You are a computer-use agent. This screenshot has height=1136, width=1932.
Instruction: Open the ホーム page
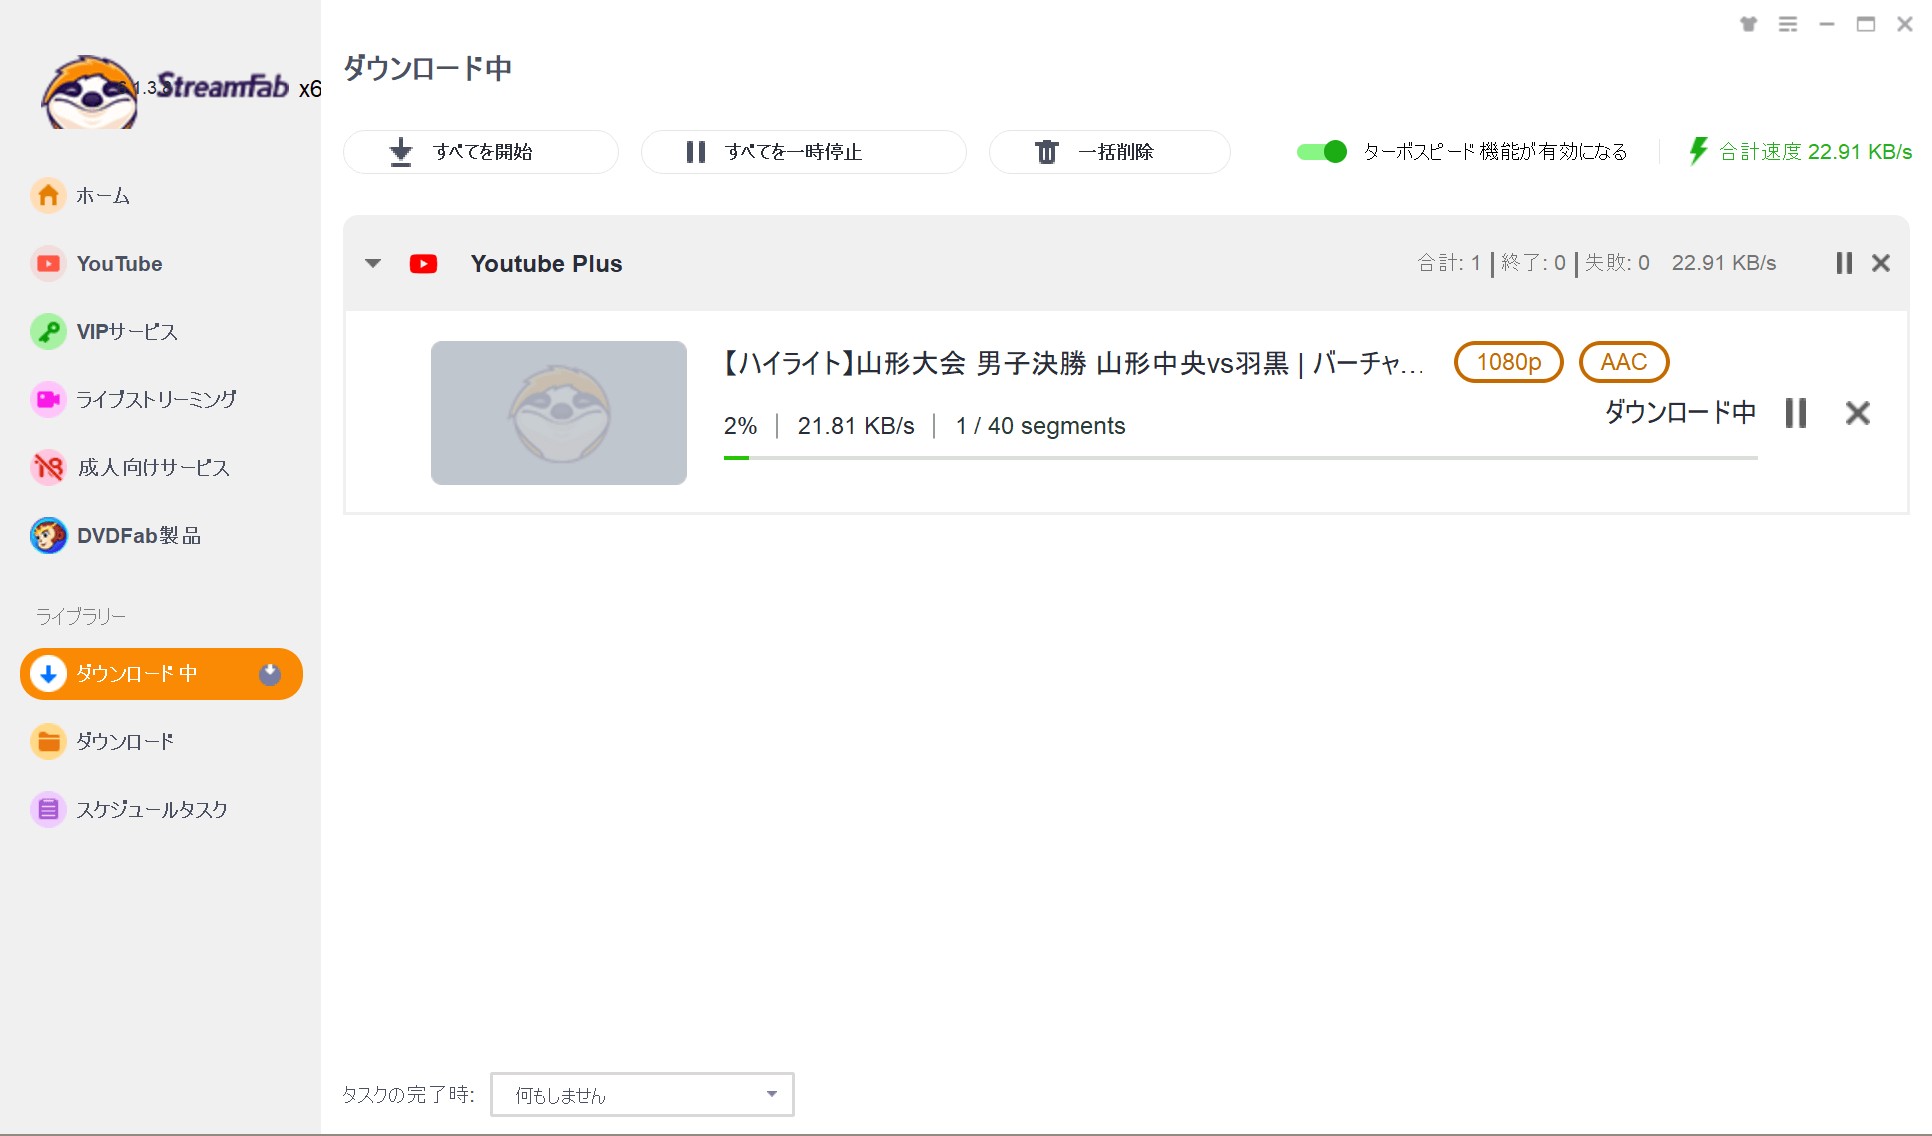click(103, 196)
